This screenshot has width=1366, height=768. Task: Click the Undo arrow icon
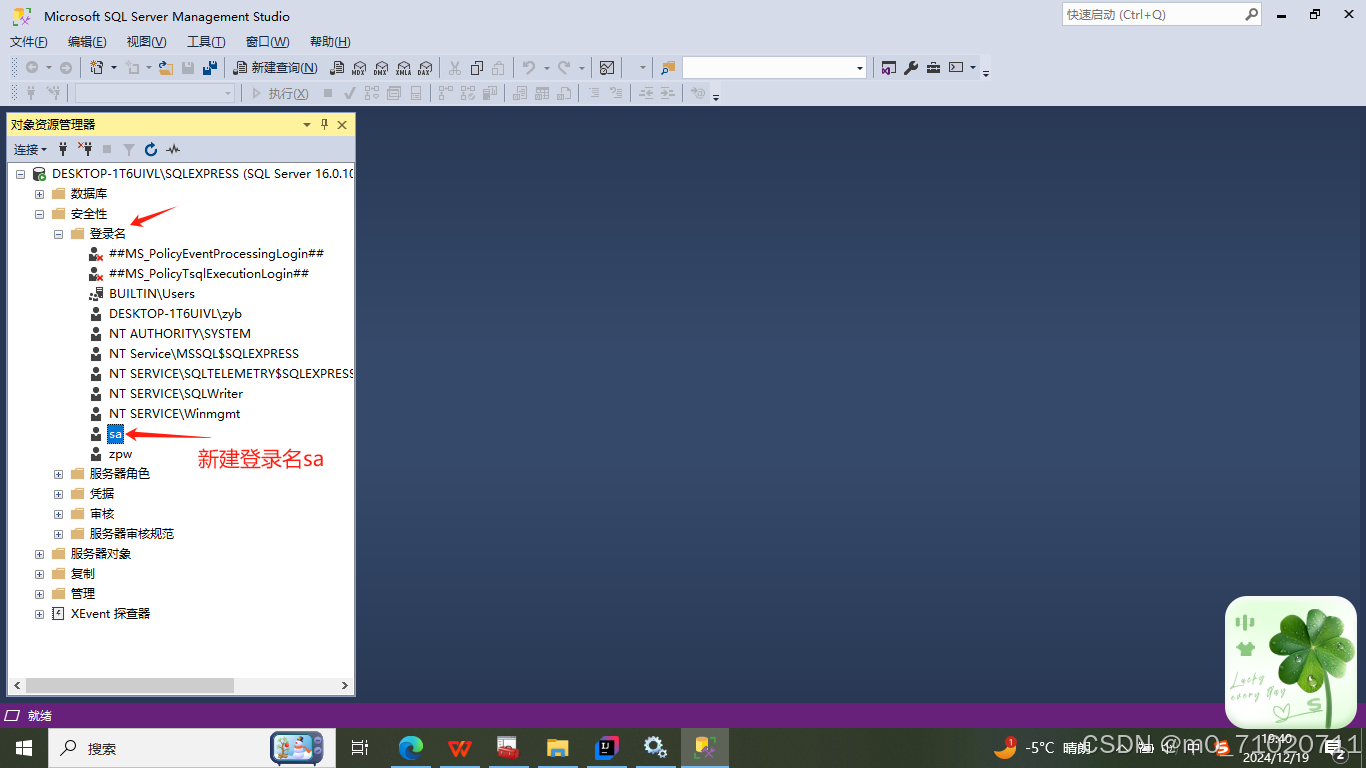click(529, 68)
